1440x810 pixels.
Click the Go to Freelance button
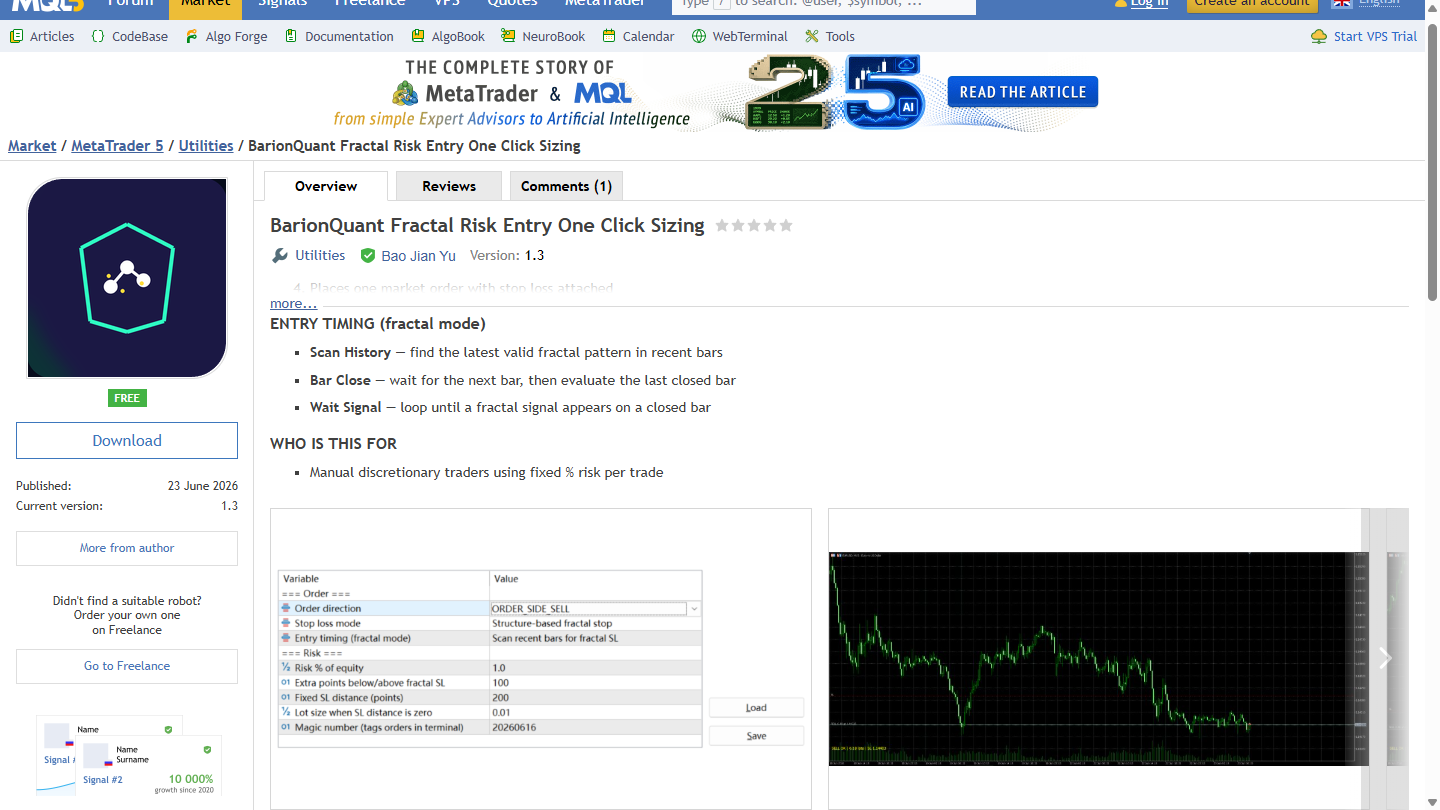127,666
